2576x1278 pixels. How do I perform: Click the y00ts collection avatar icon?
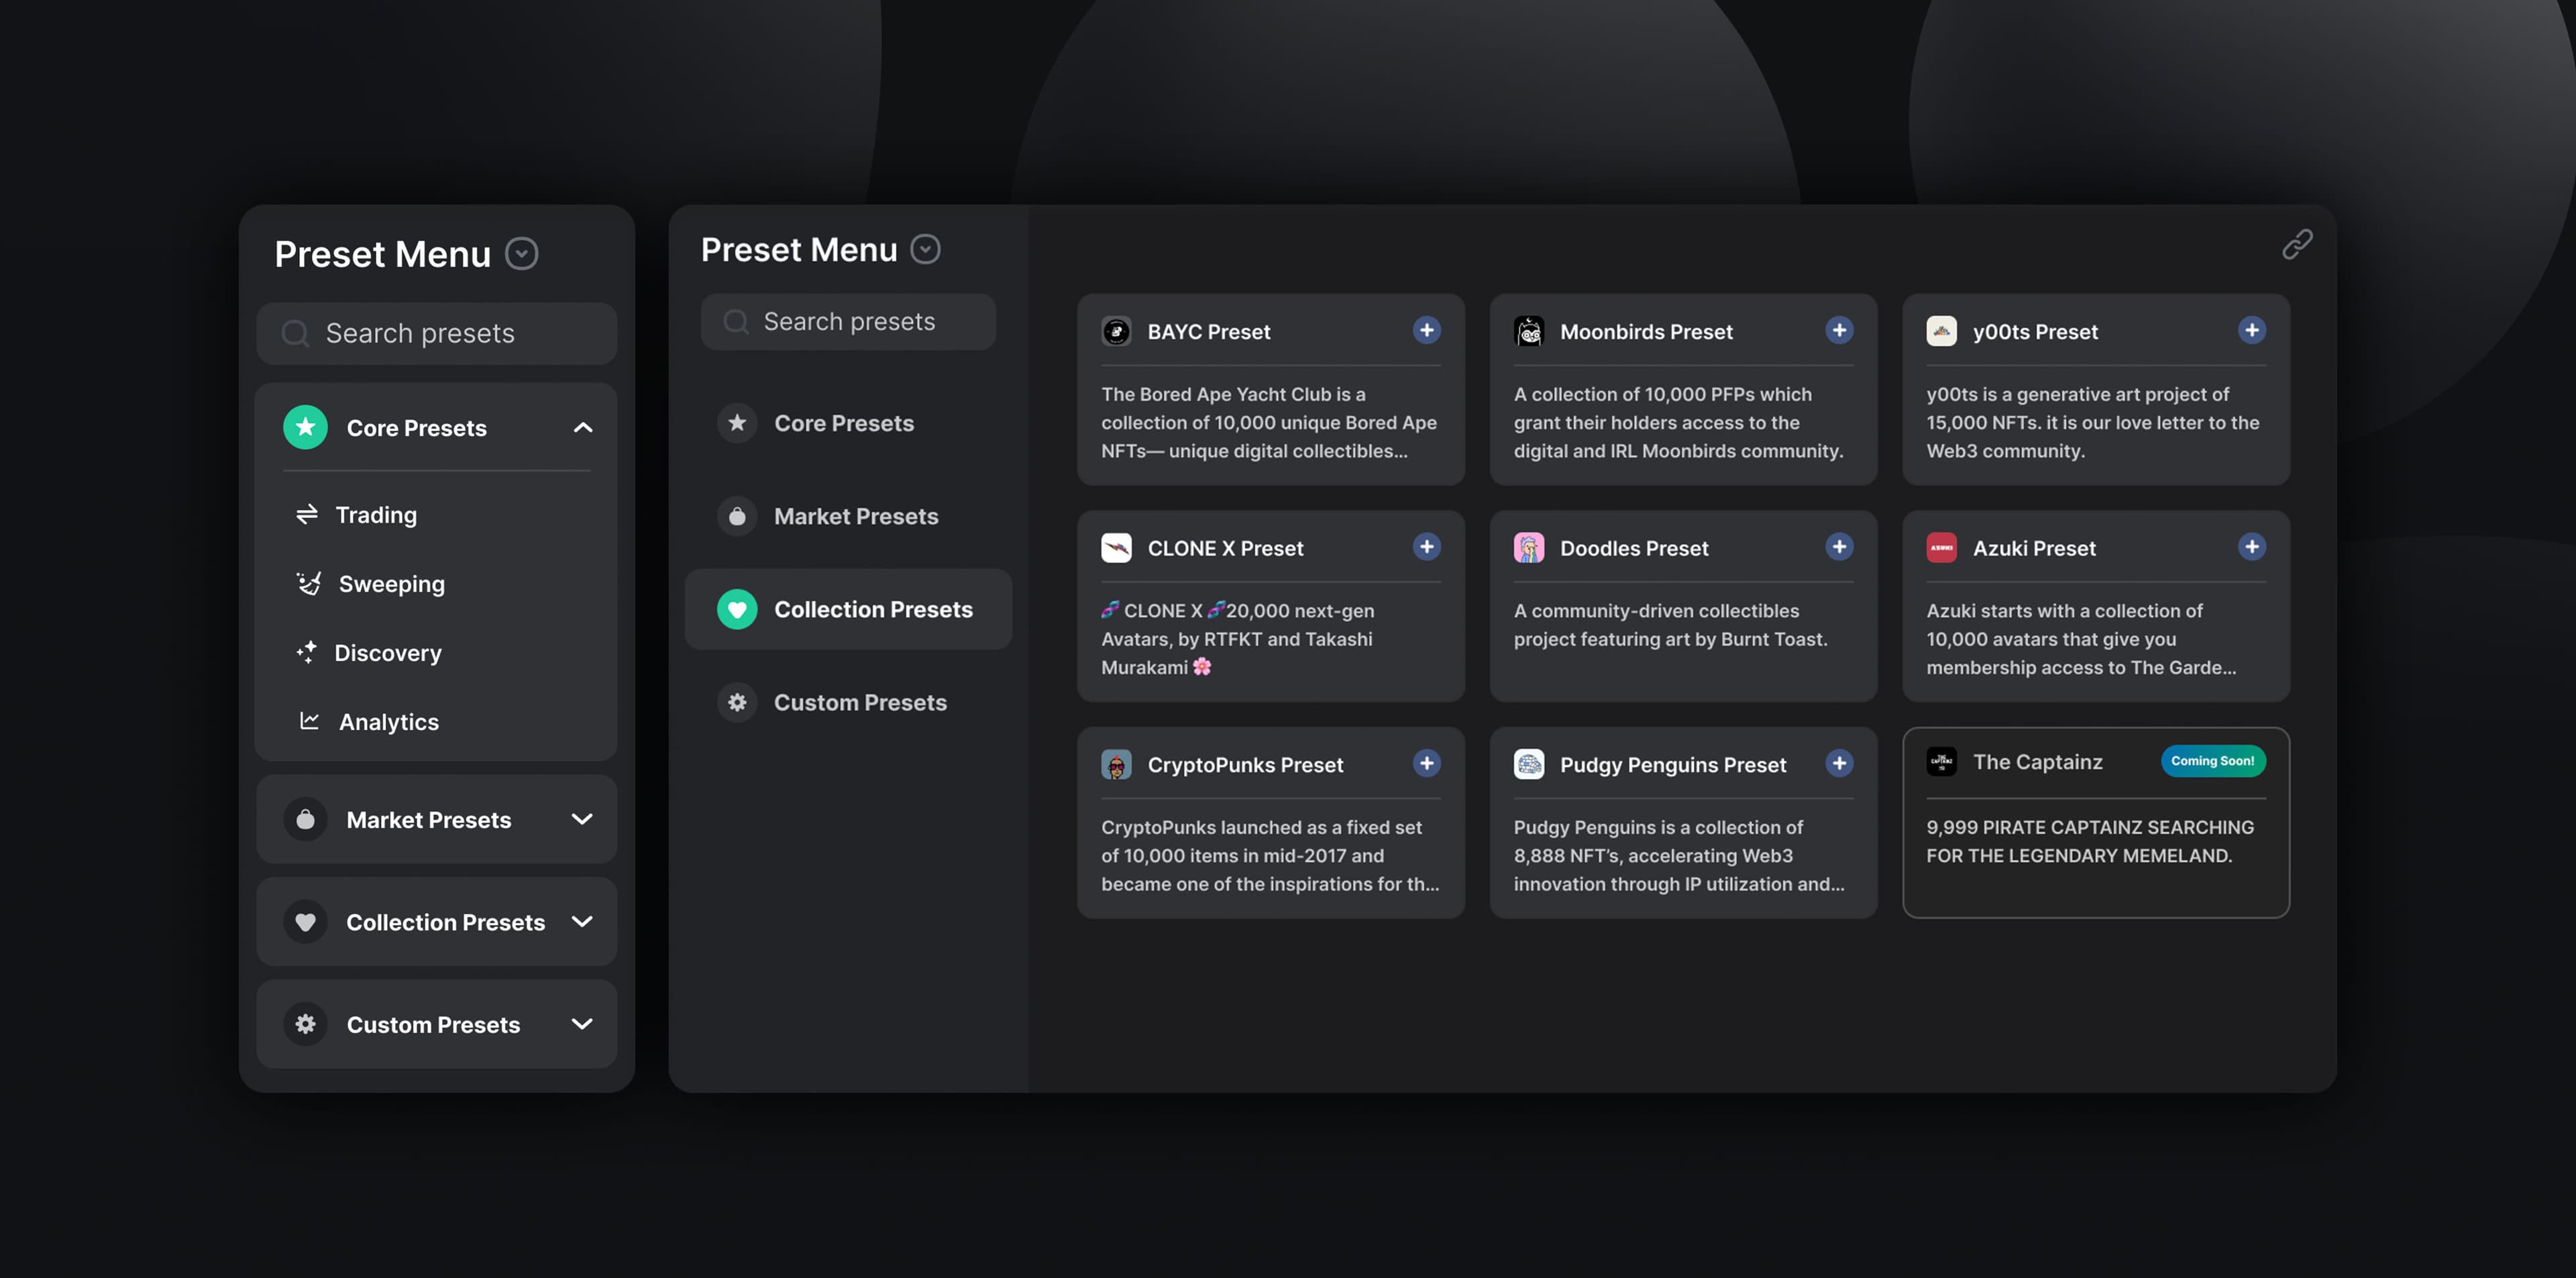1942,331
